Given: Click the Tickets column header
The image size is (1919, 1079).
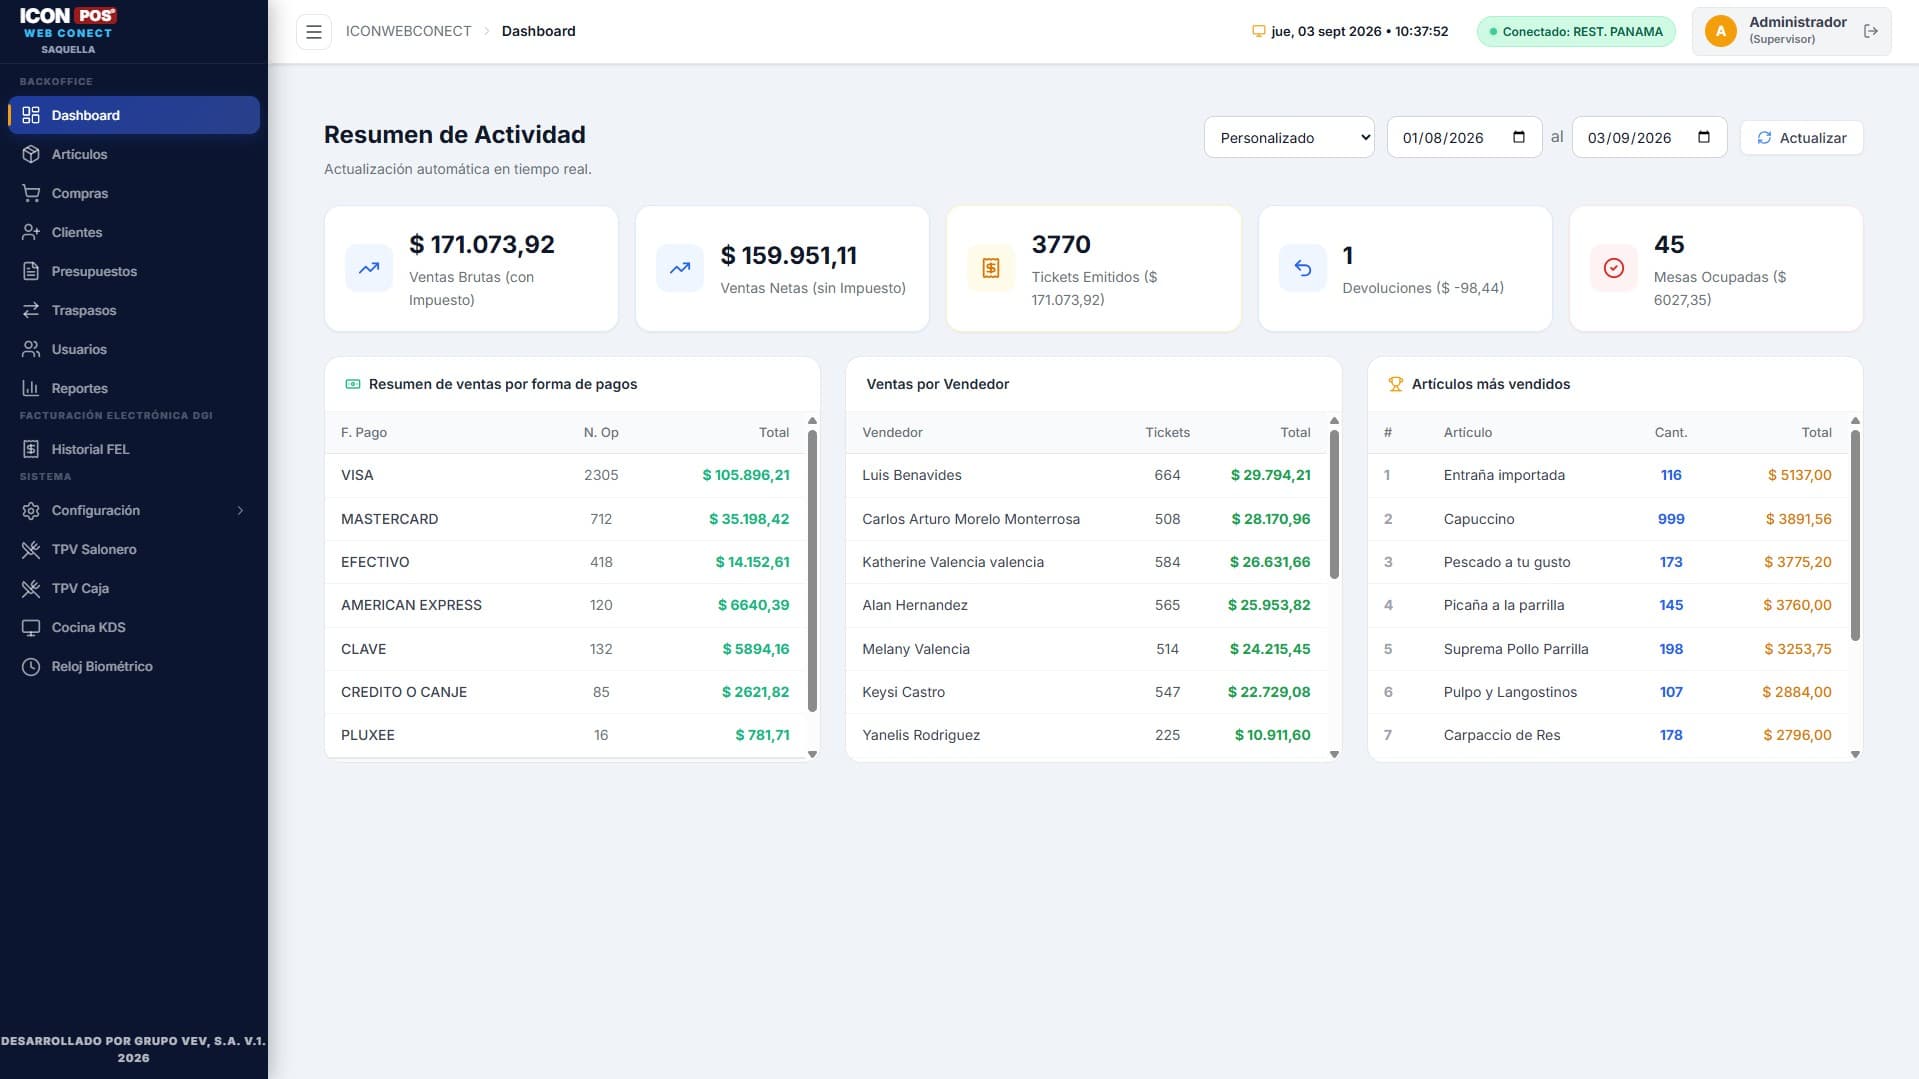Looking at the screenshot, I should pyautogui.click(x=1167, y=432).
